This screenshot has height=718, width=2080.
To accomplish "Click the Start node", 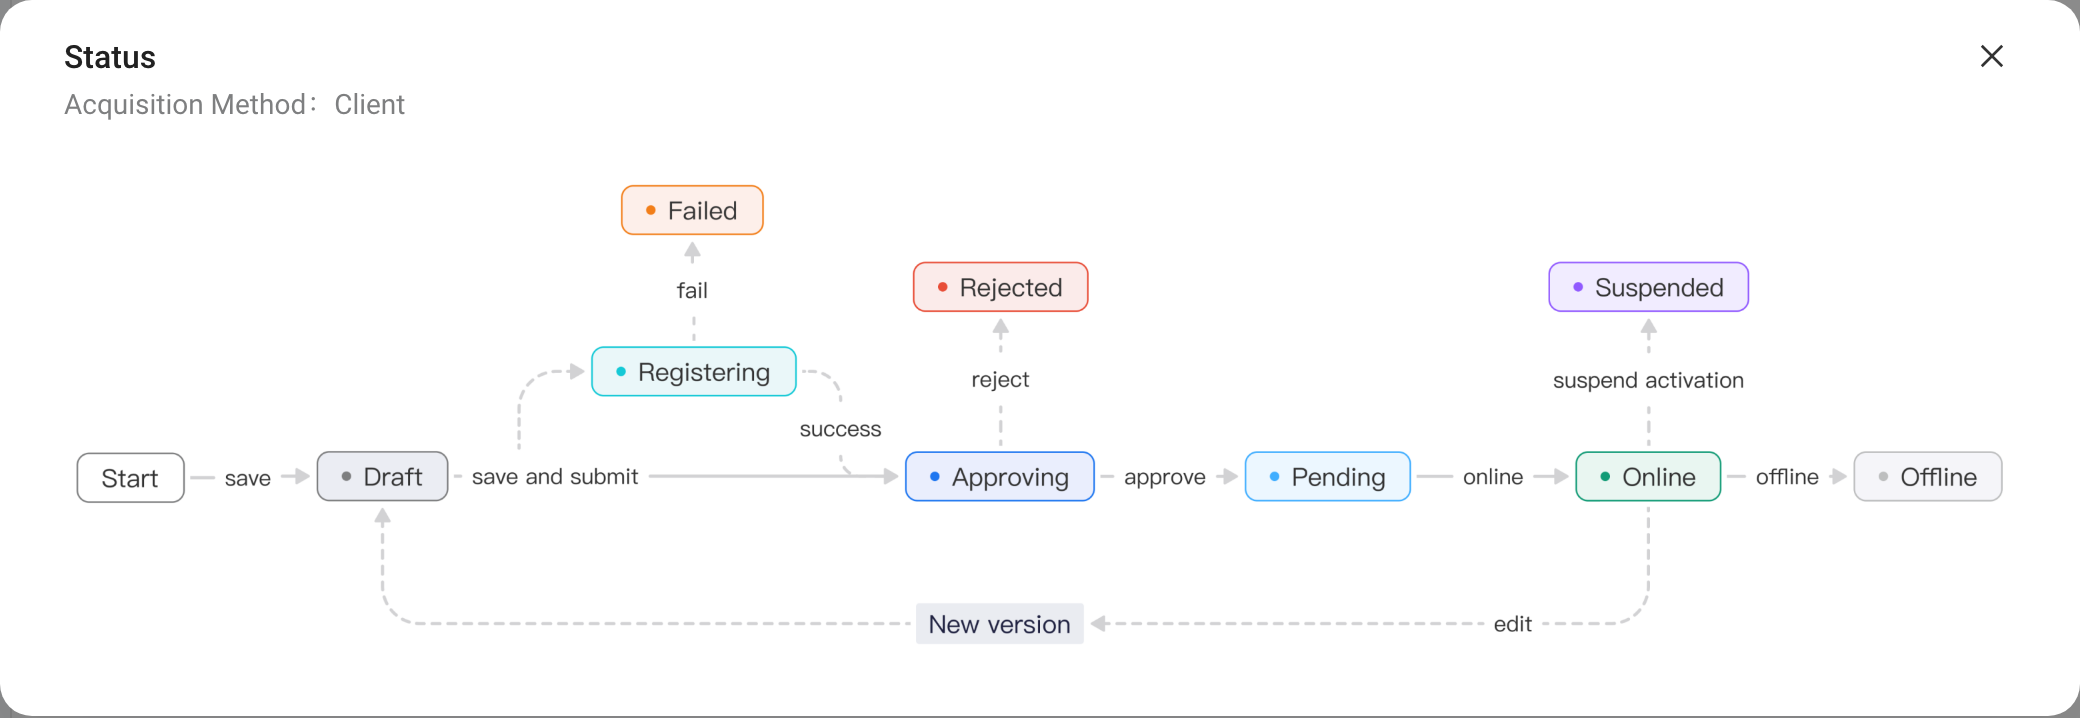I will coord(131,478).
